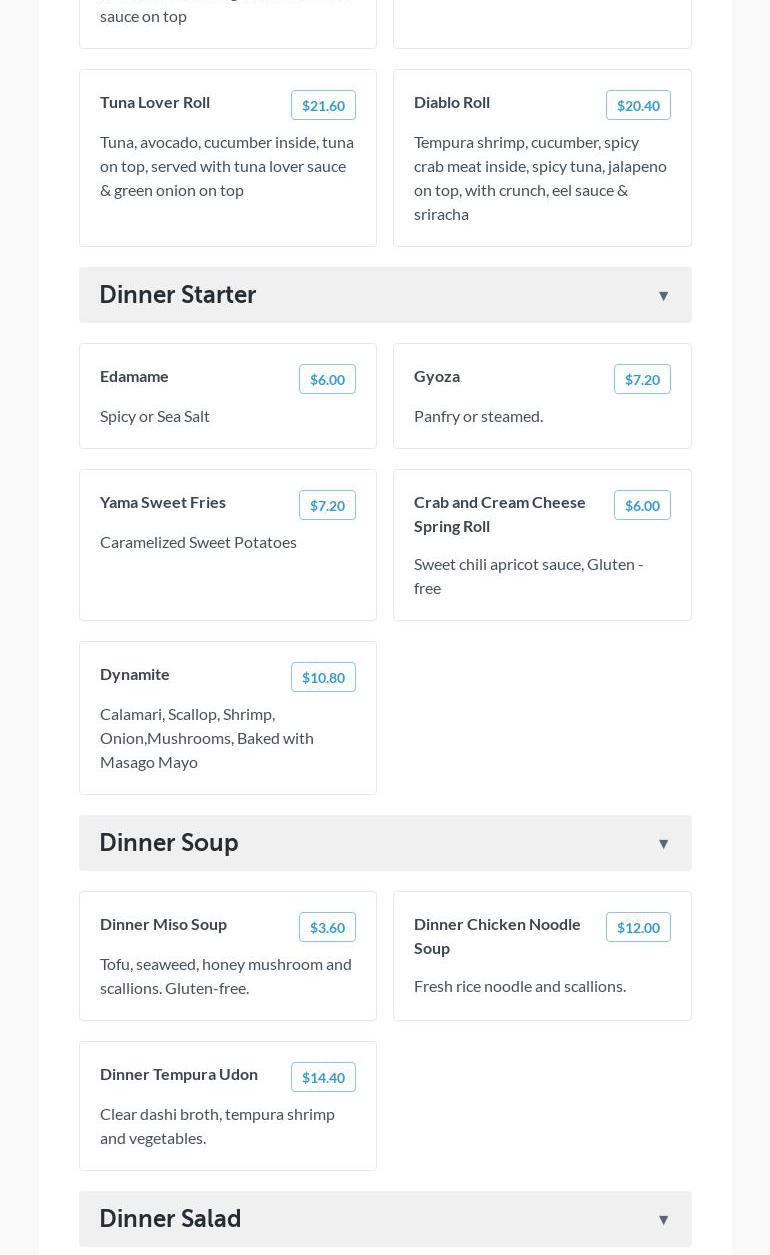Viewport: 770px width, 1255px height.
Task: Add Gyoza using the $7.20 price button
Action: coord(642,379)
